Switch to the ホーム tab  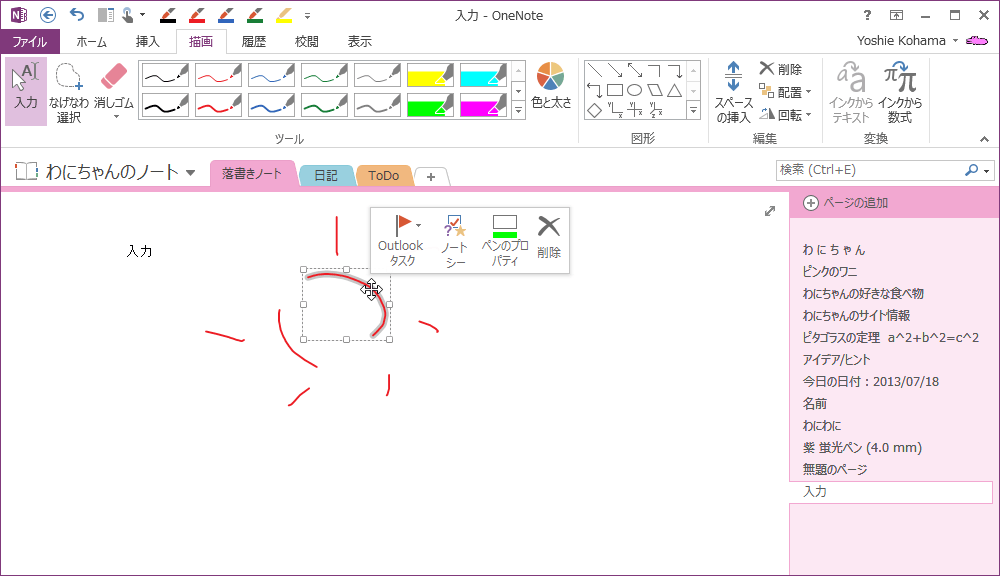(x=91, y=41)
